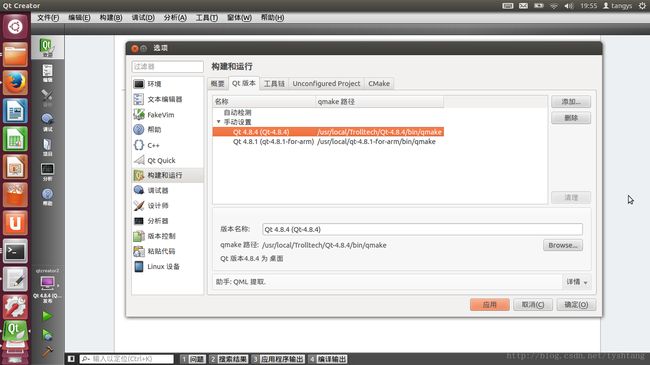Switch to the Unconfigured Project tab
650x365 pixels.
326,84
